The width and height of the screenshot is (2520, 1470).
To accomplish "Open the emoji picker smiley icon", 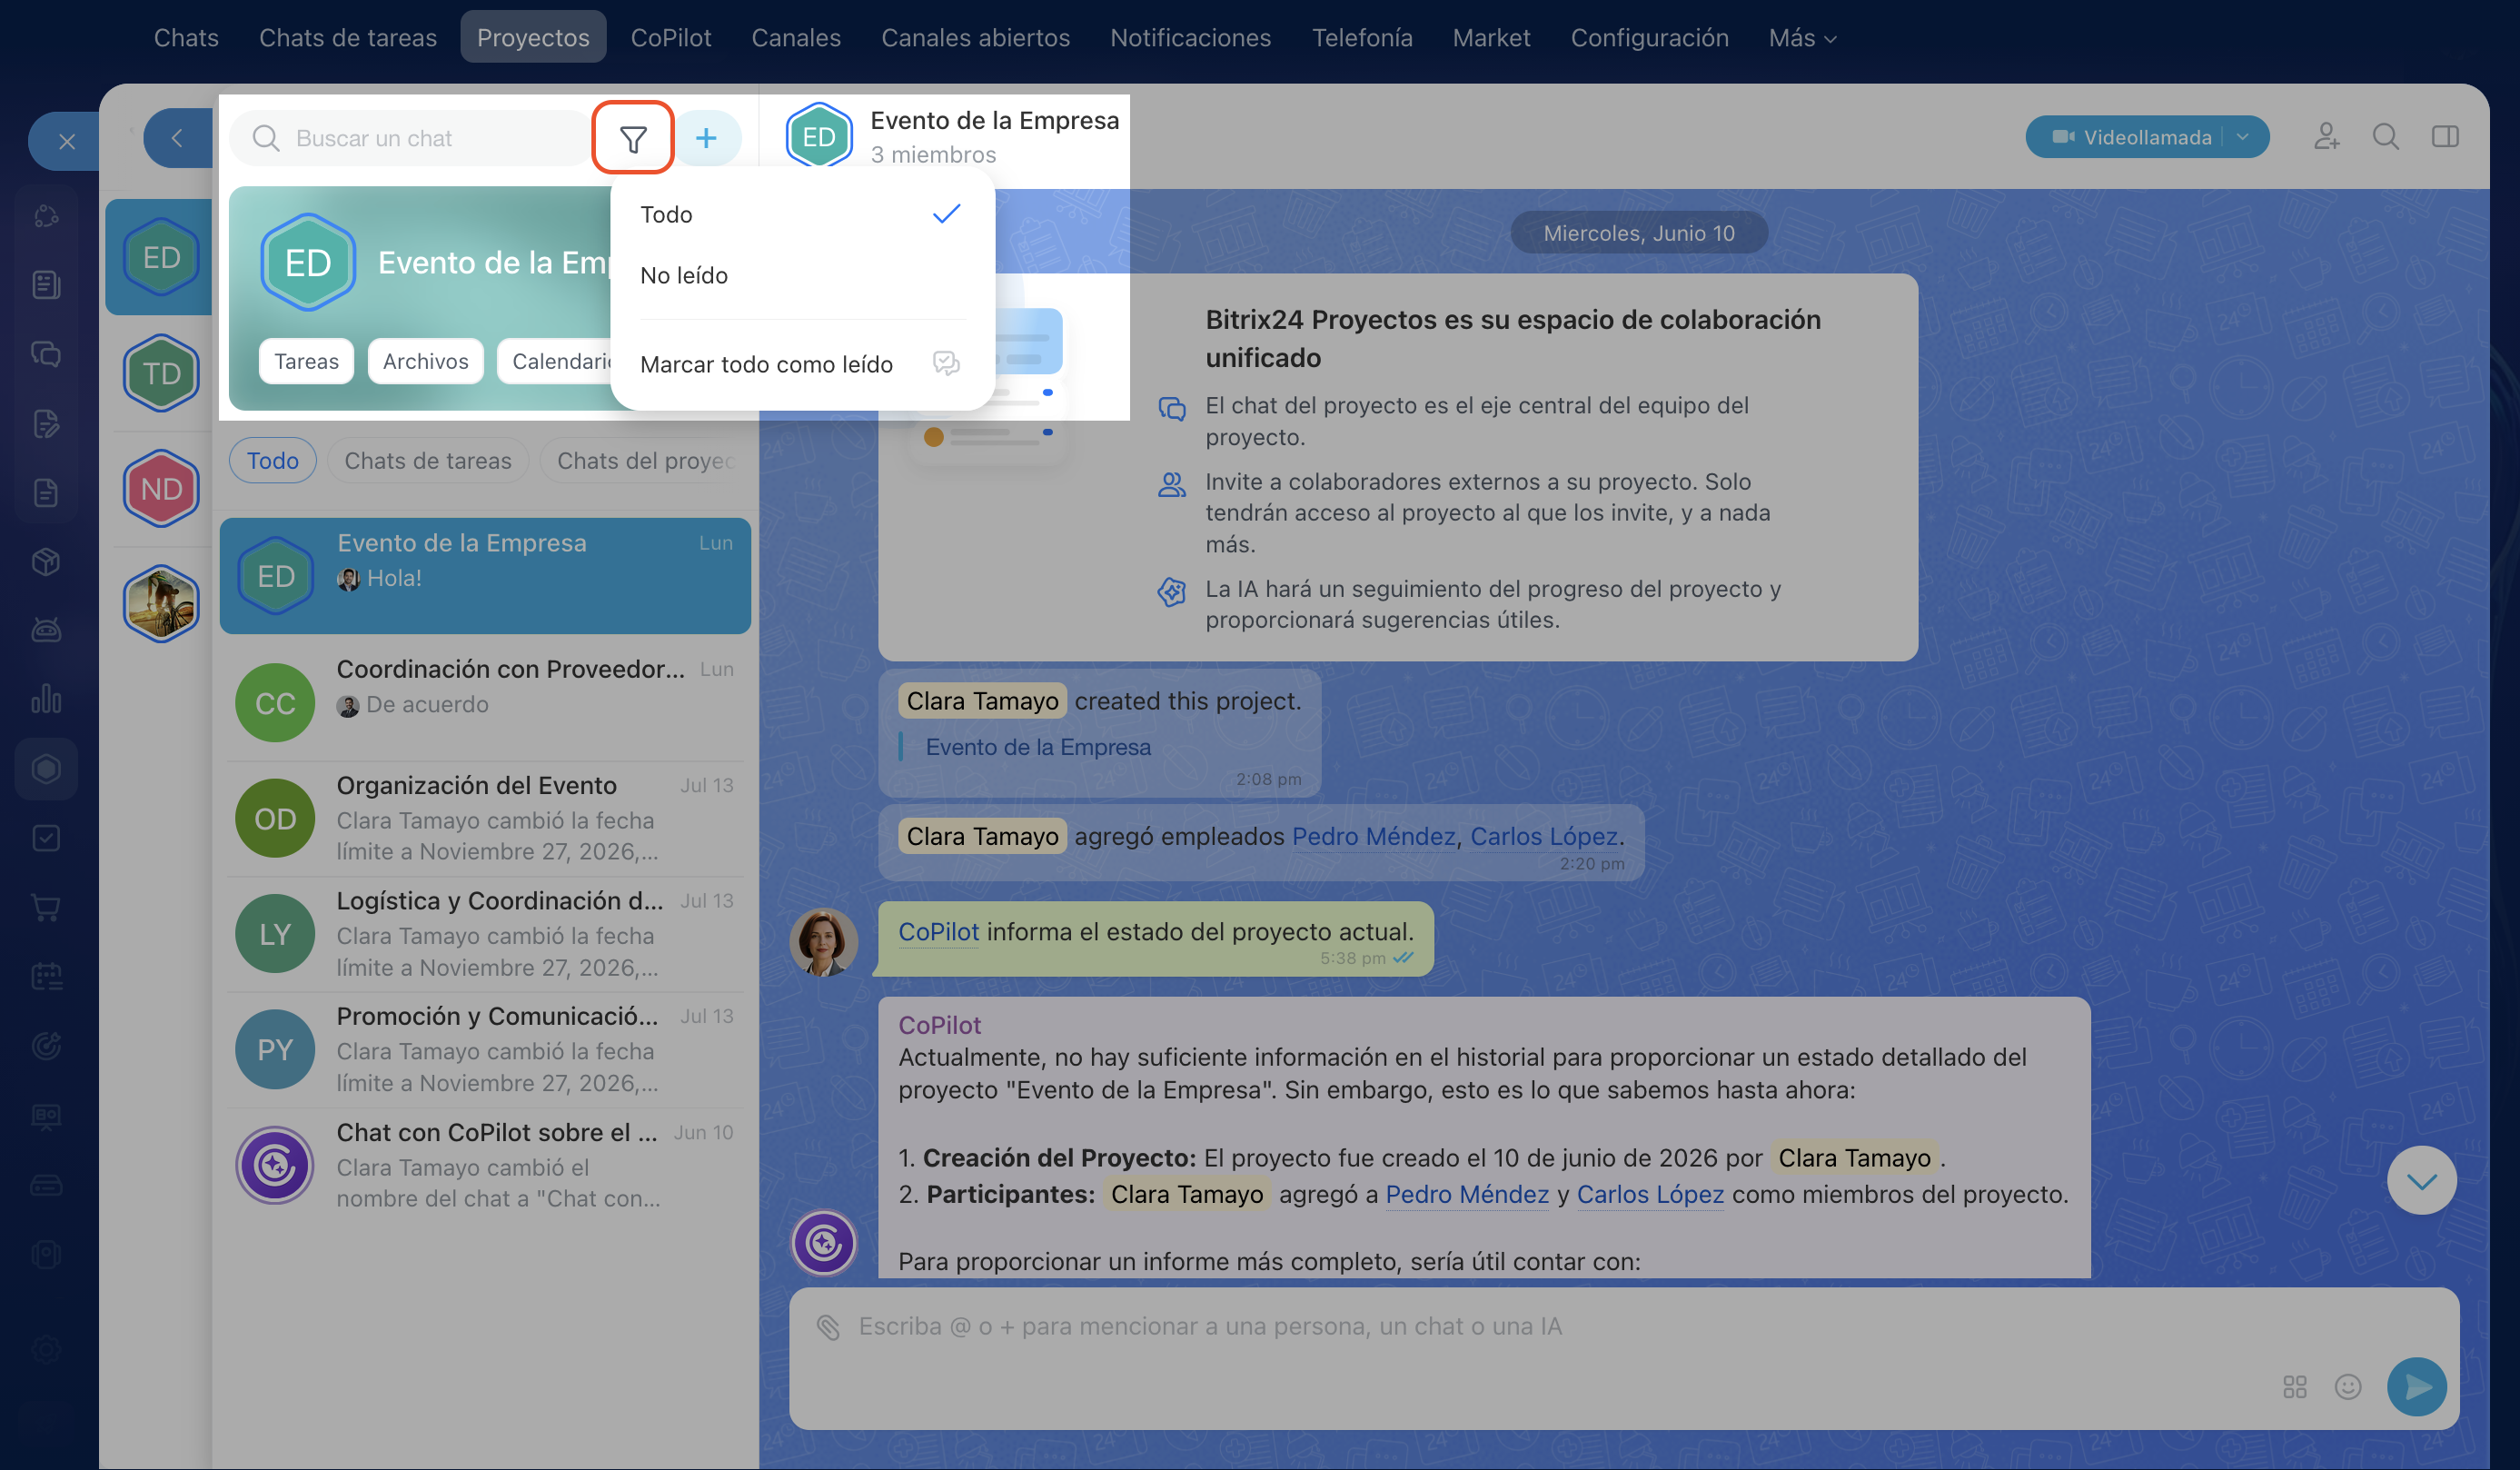I will [x=2348, y=1386].
